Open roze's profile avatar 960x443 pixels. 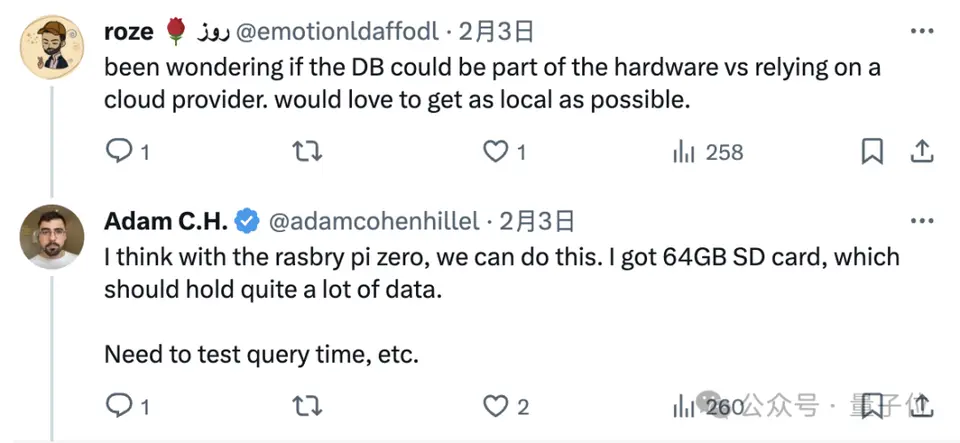[52, 47]
